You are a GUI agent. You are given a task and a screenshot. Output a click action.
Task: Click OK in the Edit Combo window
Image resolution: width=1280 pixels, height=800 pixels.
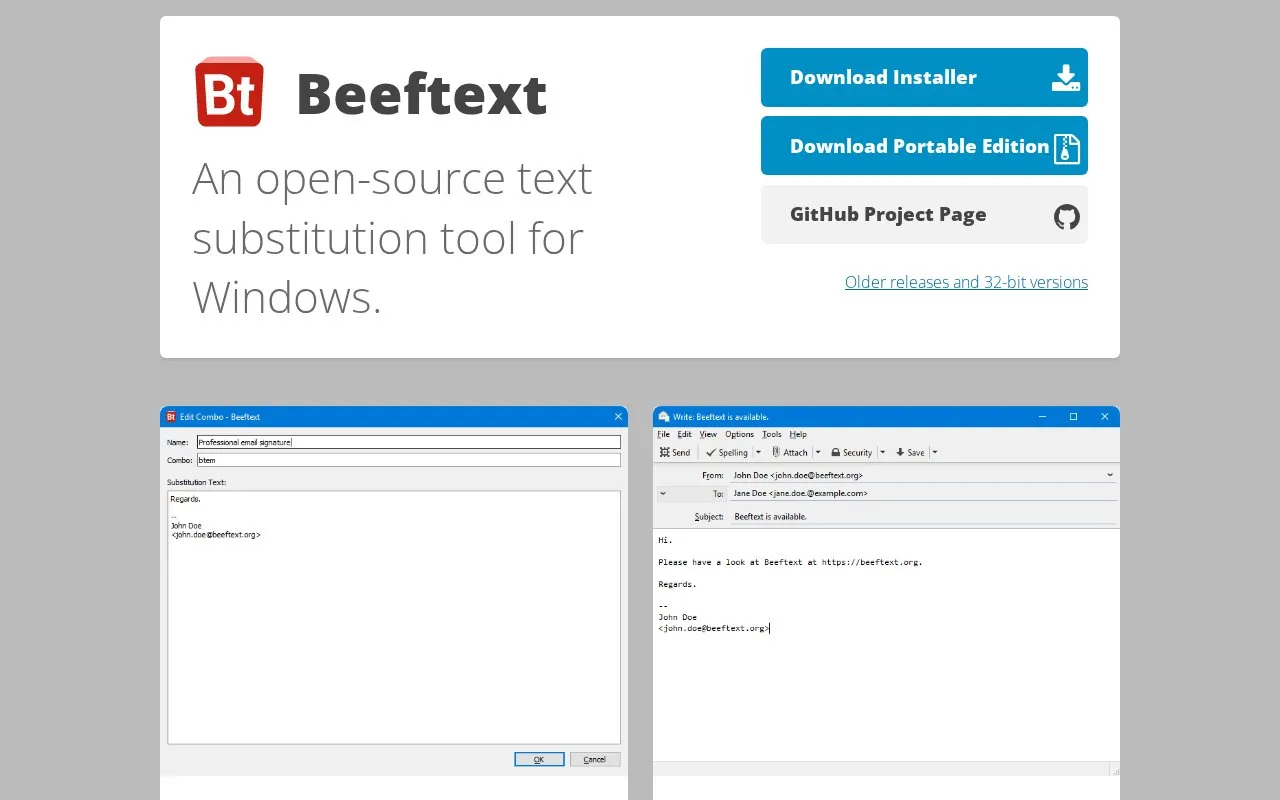click(539, 759)
